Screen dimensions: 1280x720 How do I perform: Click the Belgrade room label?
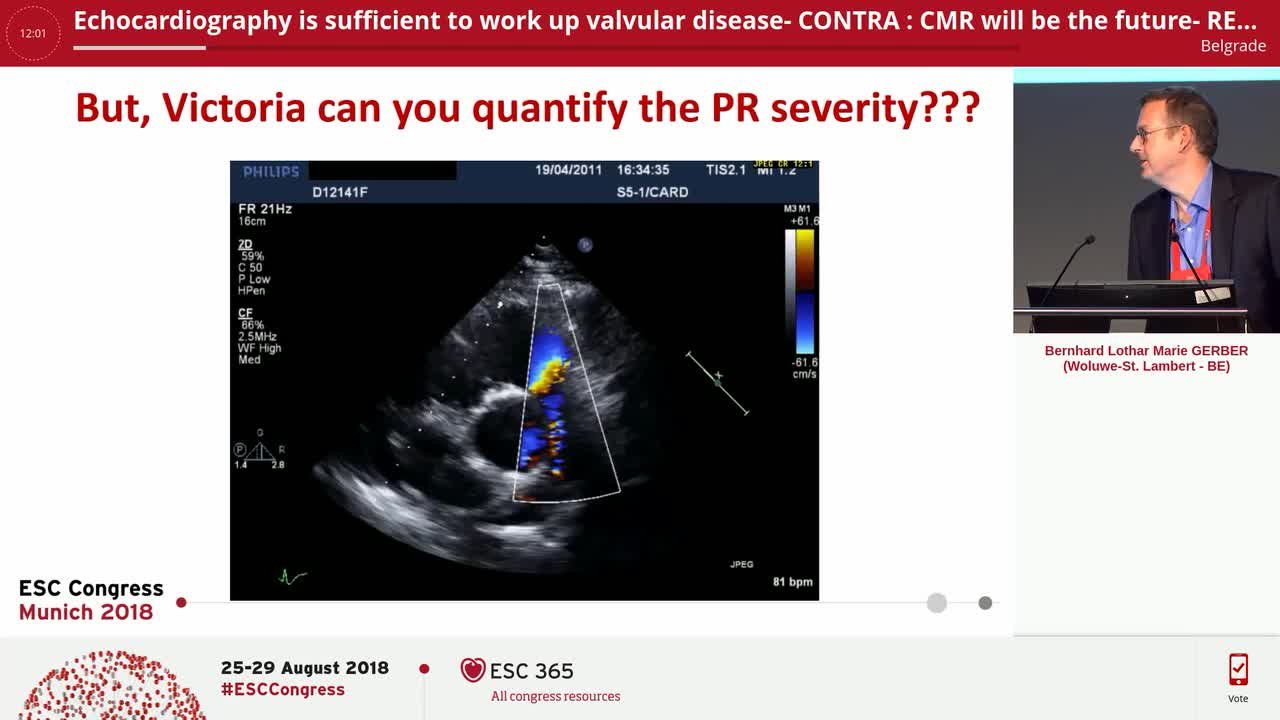click(1233, 46)
